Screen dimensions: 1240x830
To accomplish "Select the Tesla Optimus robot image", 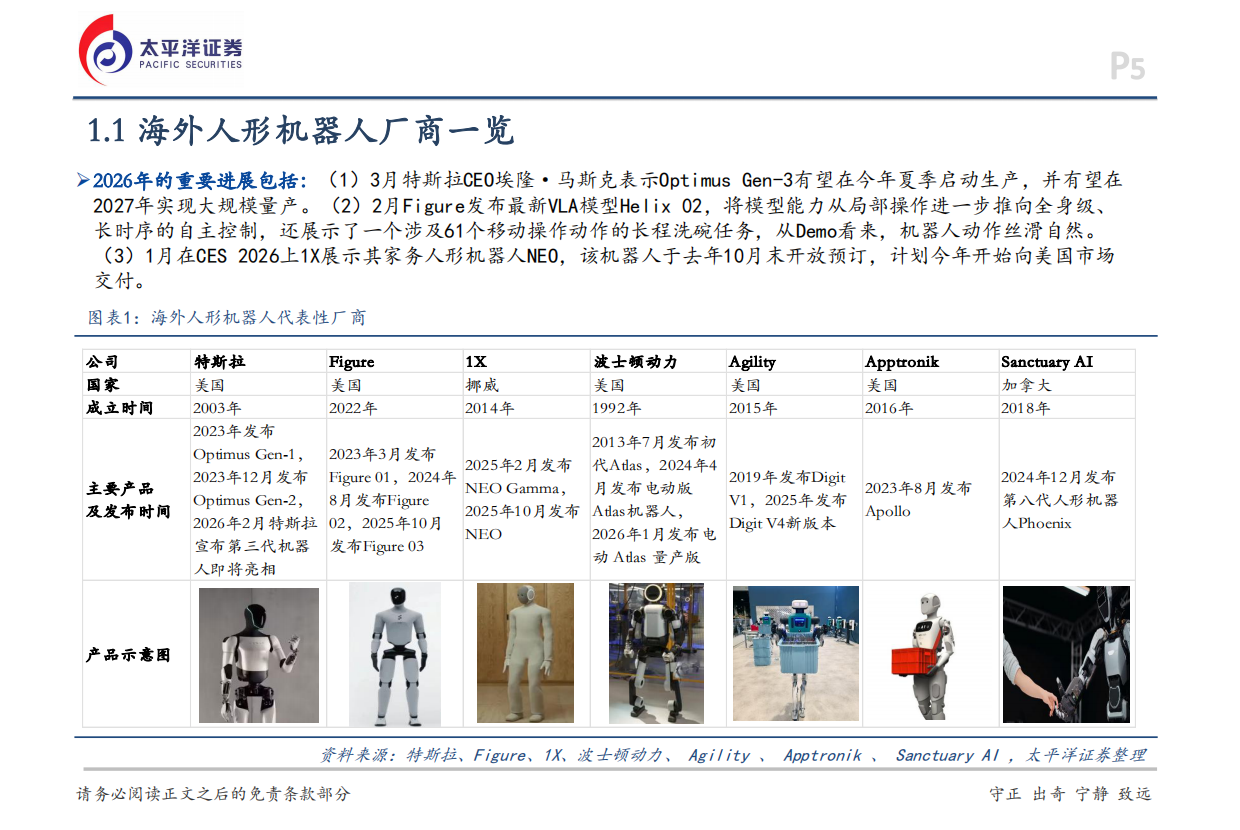I will click(258, 653).
